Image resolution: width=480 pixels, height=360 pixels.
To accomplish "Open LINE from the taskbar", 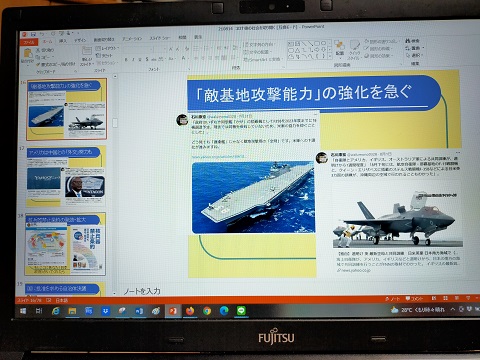I will tap(241, 311).
